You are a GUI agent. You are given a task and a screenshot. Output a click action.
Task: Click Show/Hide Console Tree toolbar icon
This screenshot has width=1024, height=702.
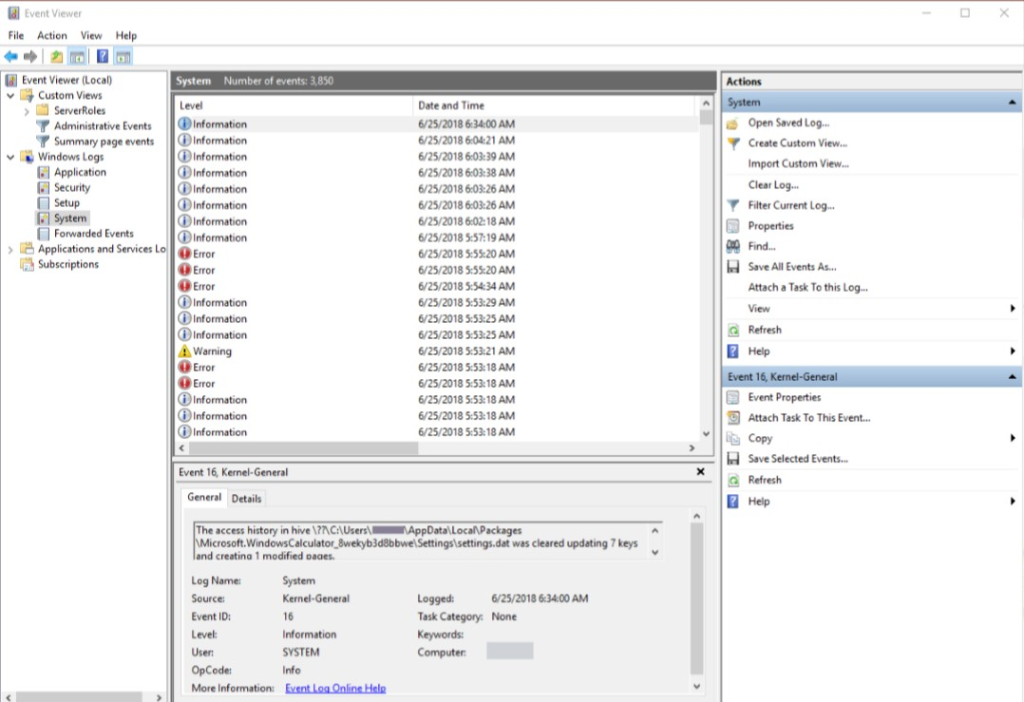click(77, 57)
